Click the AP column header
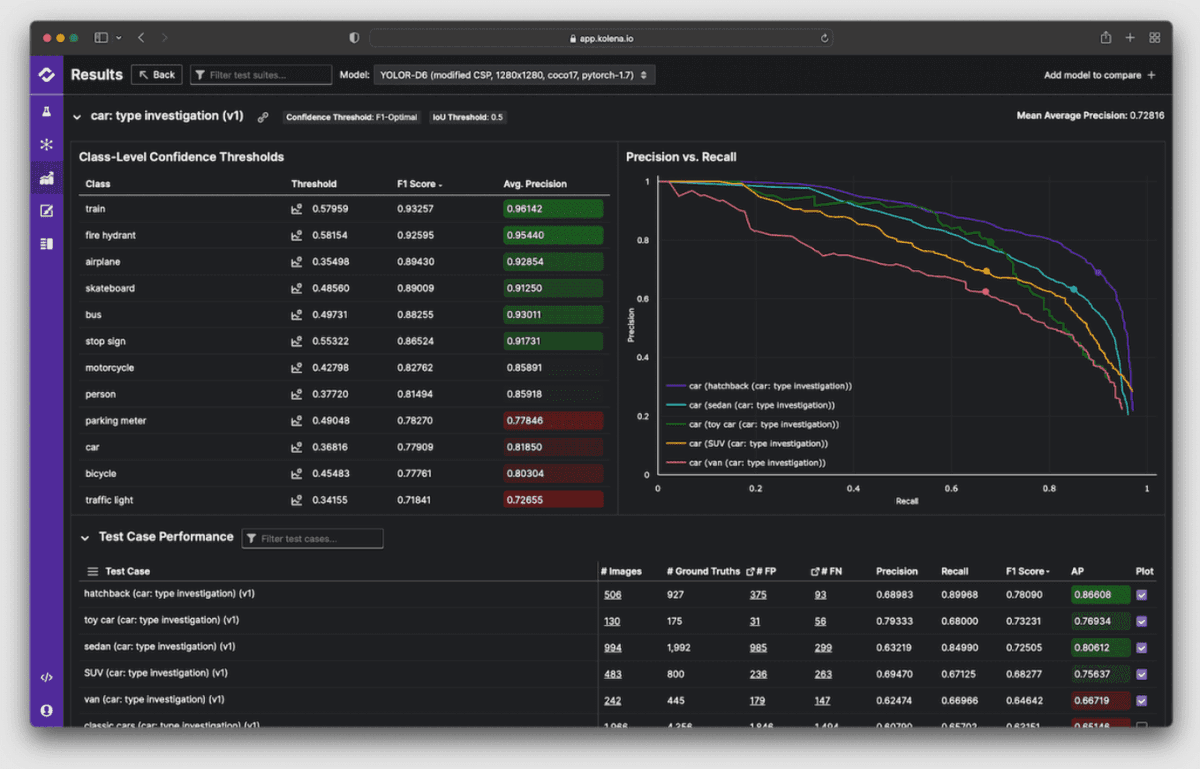Screen dimensions: 1200x769 pyautogui.click(x=1077, y=571)
